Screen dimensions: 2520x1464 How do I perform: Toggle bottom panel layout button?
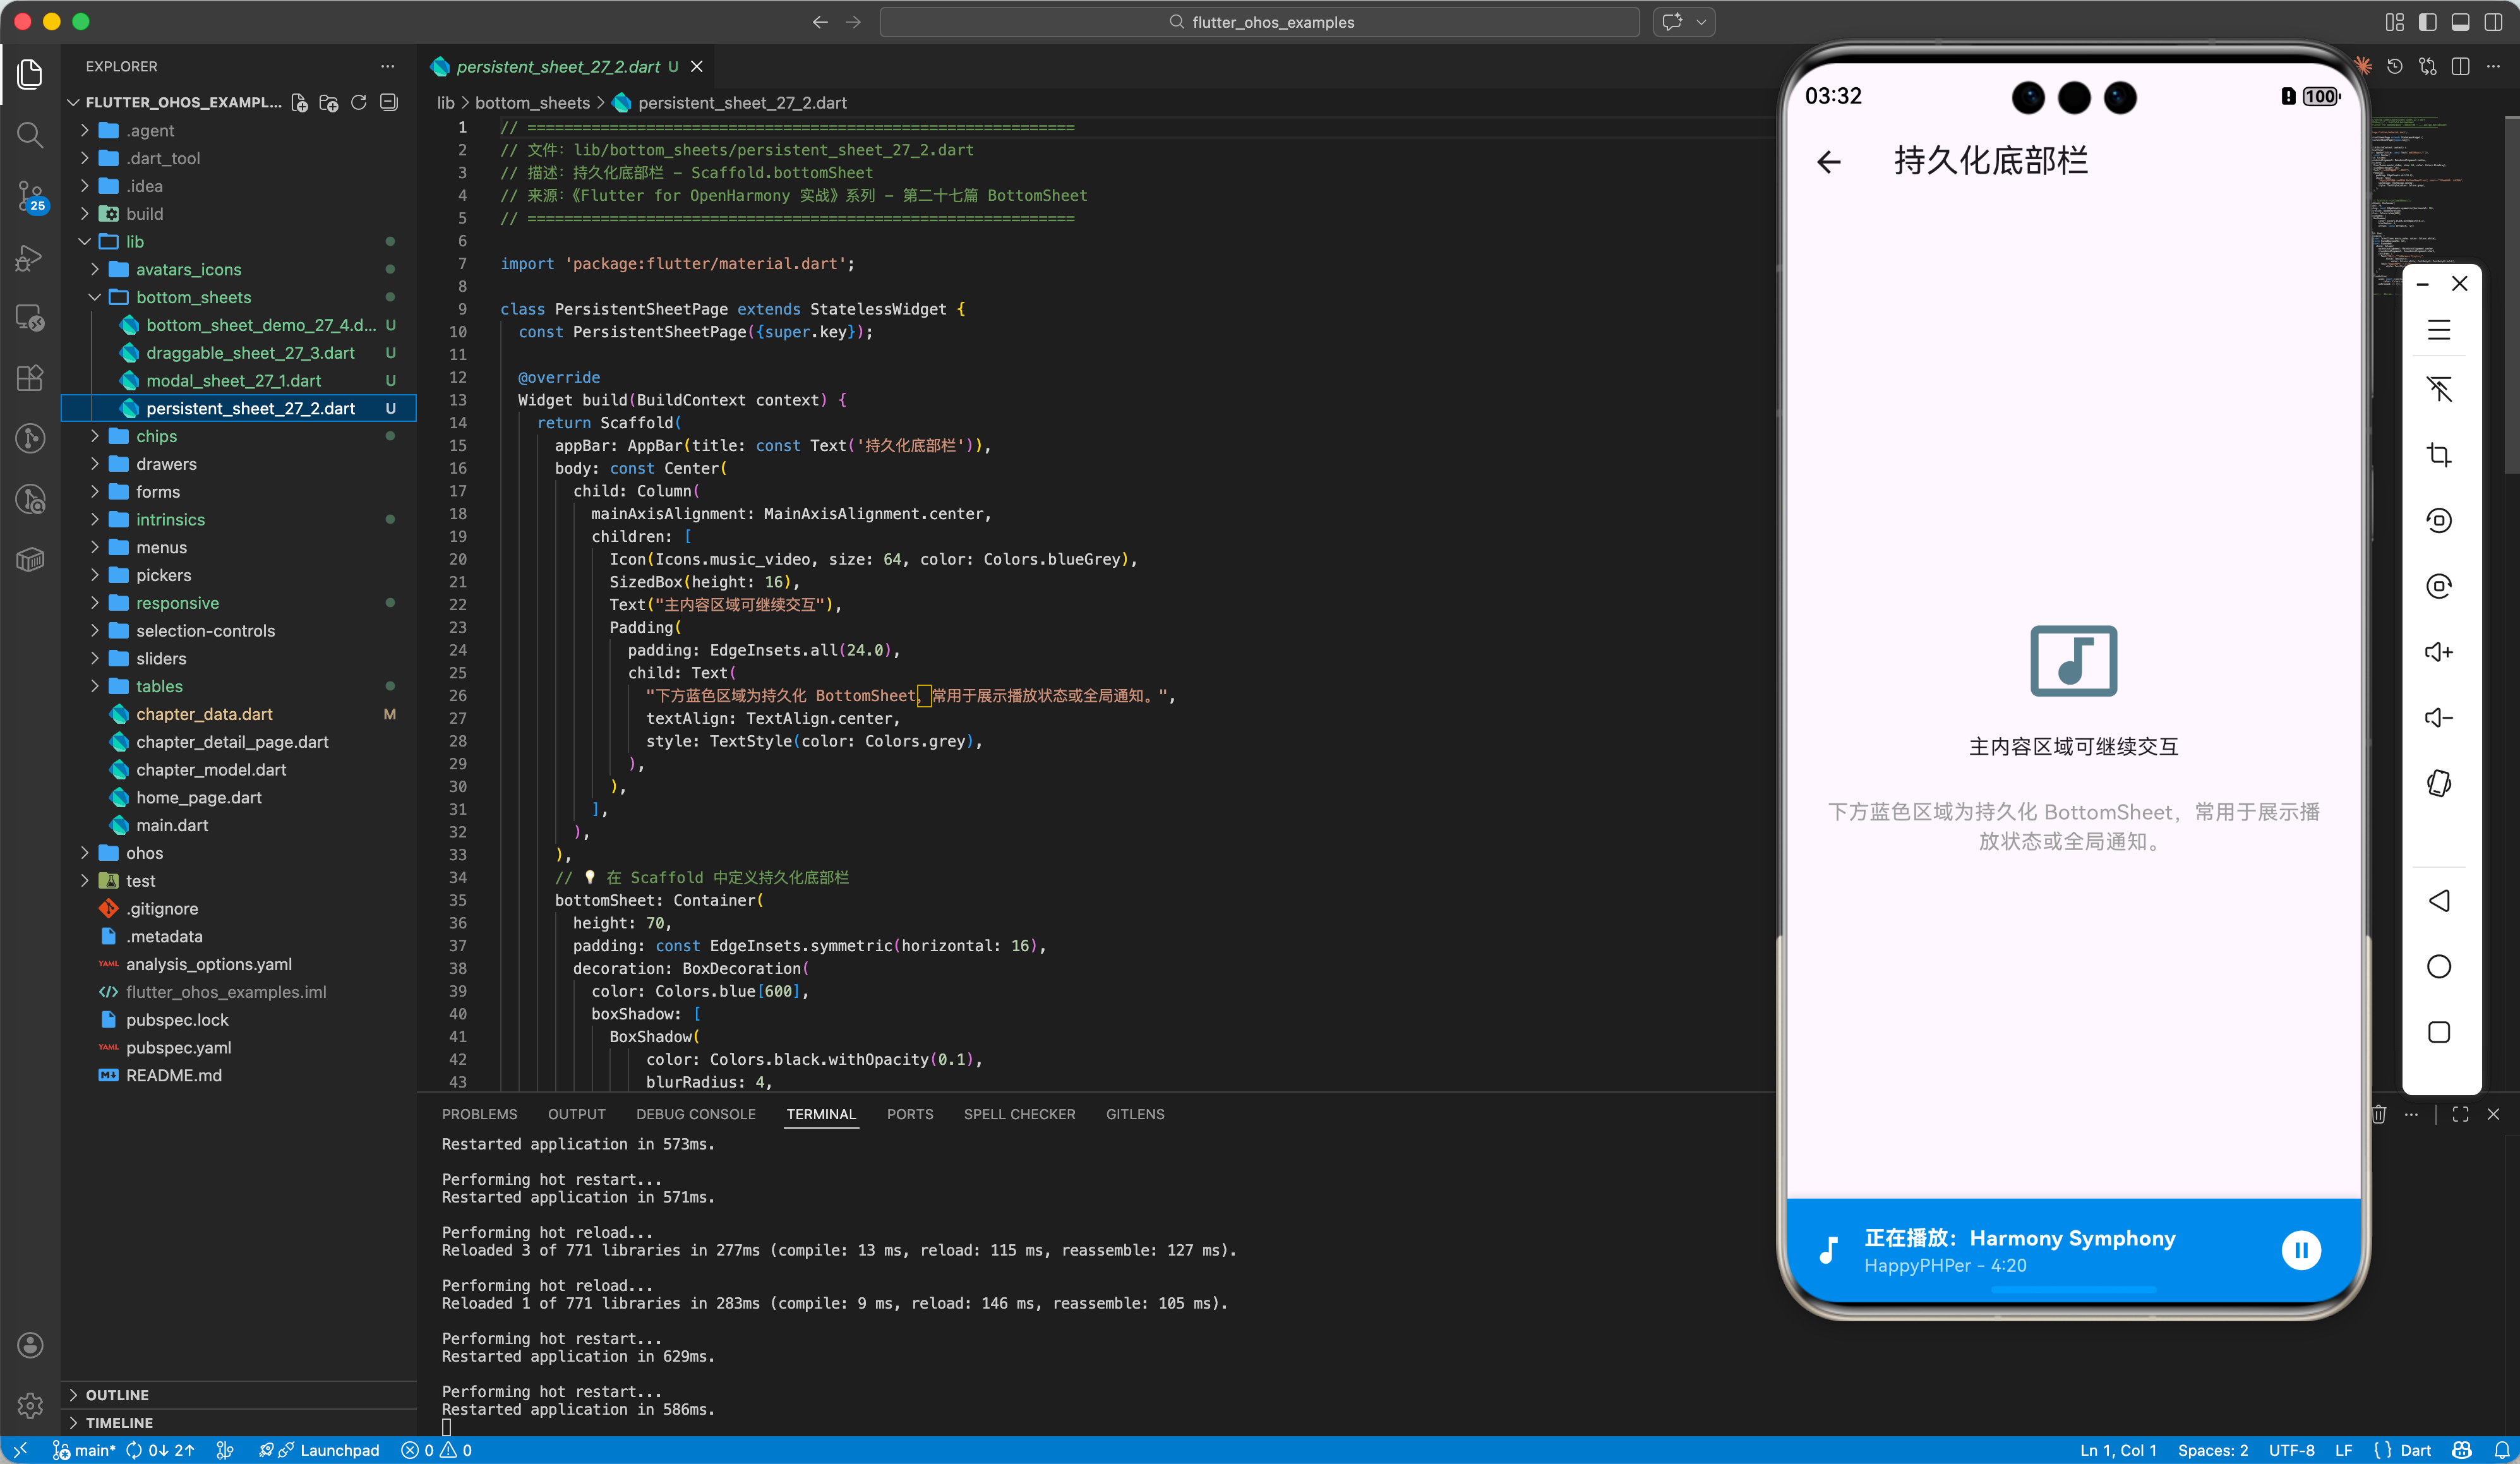click(x=2460, y=22)
